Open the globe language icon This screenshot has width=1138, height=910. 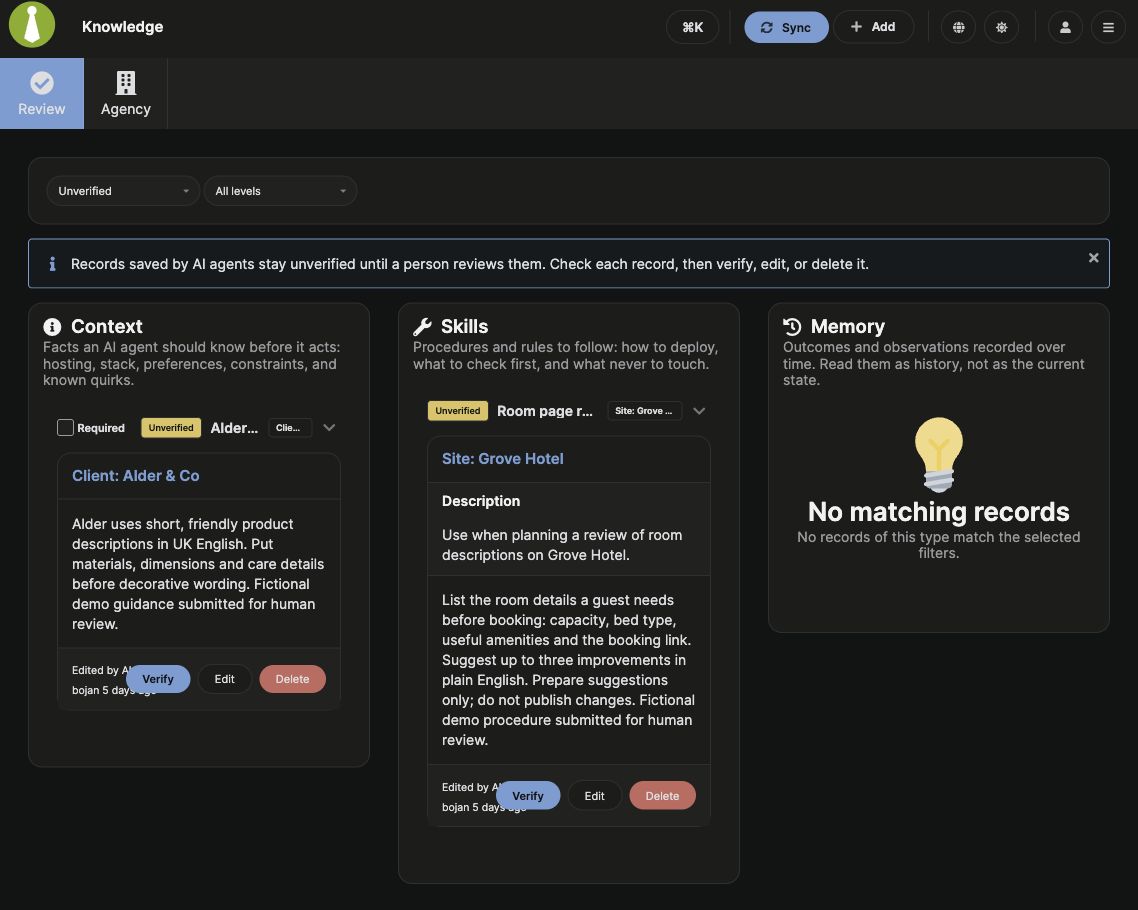[959, 27]
